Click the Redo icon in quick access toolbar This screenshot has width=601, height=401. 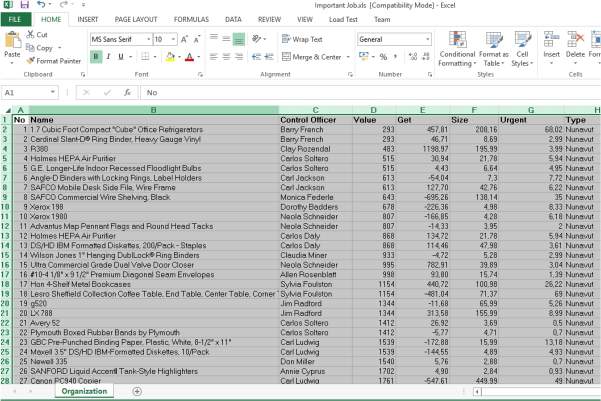pyautogui.click(x=64, y=5)
